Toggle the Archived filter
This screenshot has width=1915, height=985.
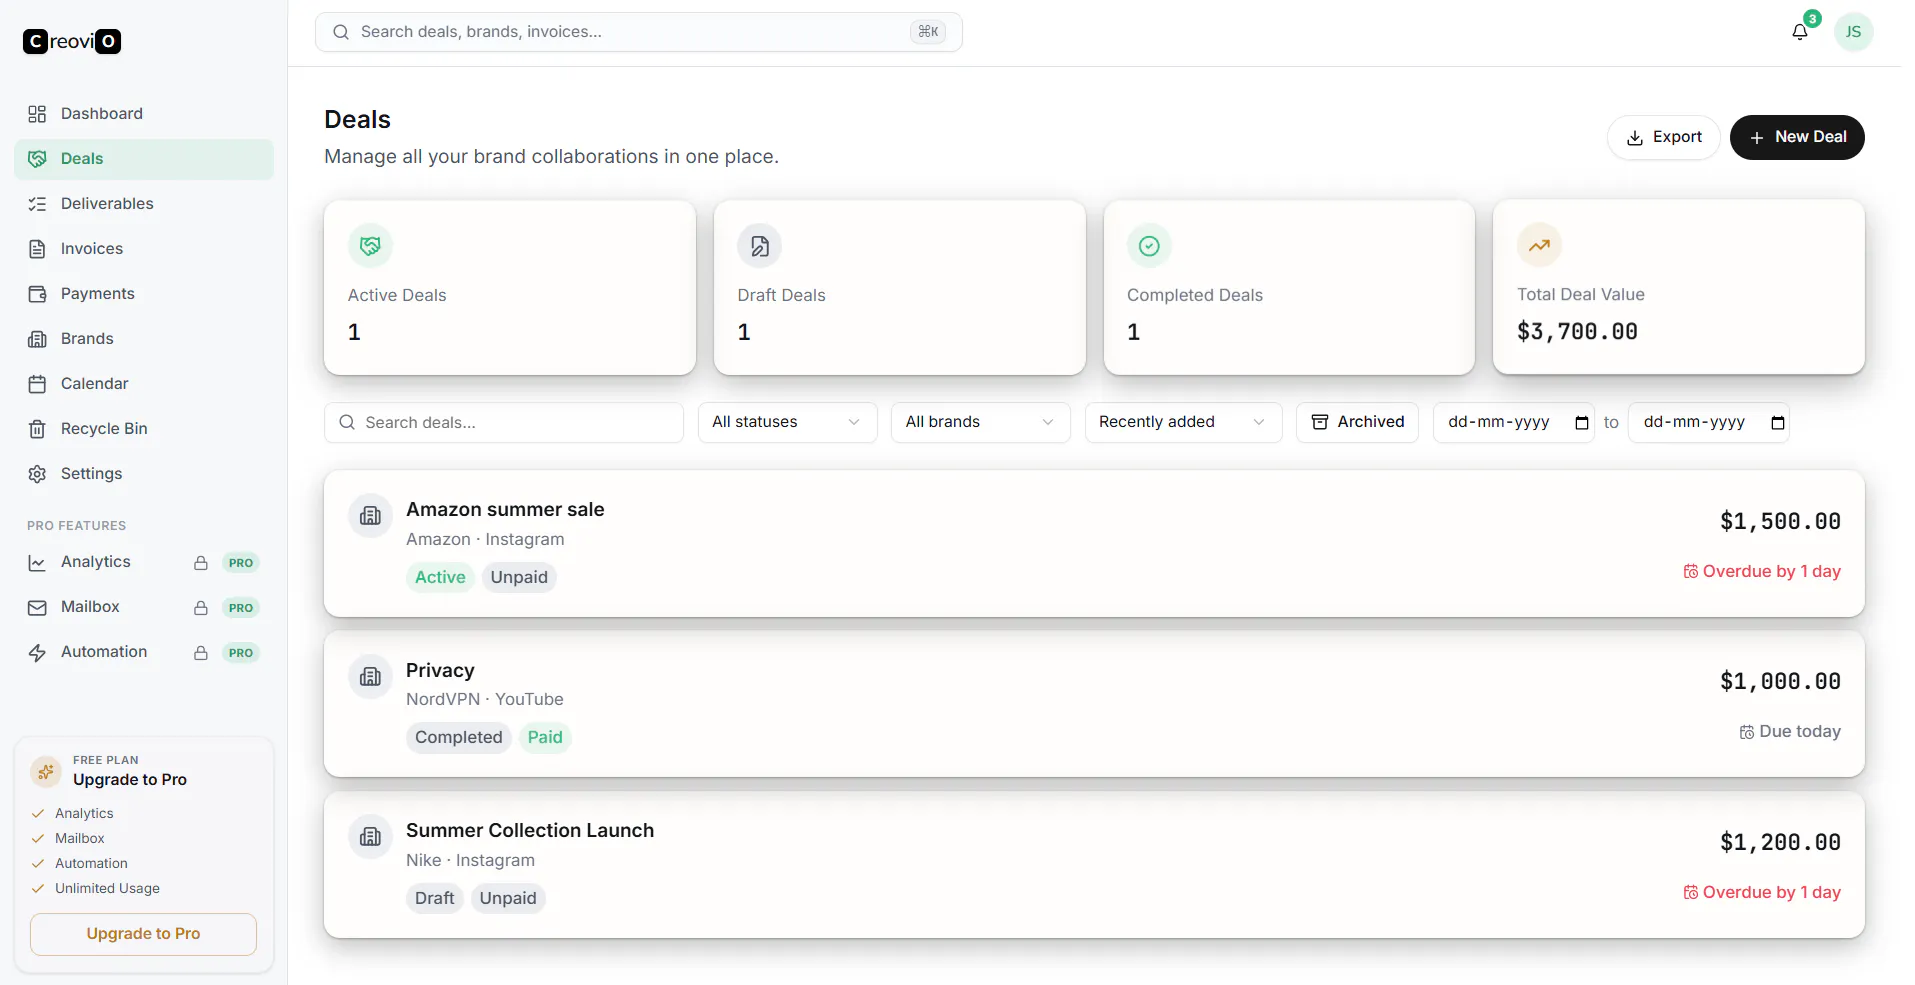[x=1357, y=422]
